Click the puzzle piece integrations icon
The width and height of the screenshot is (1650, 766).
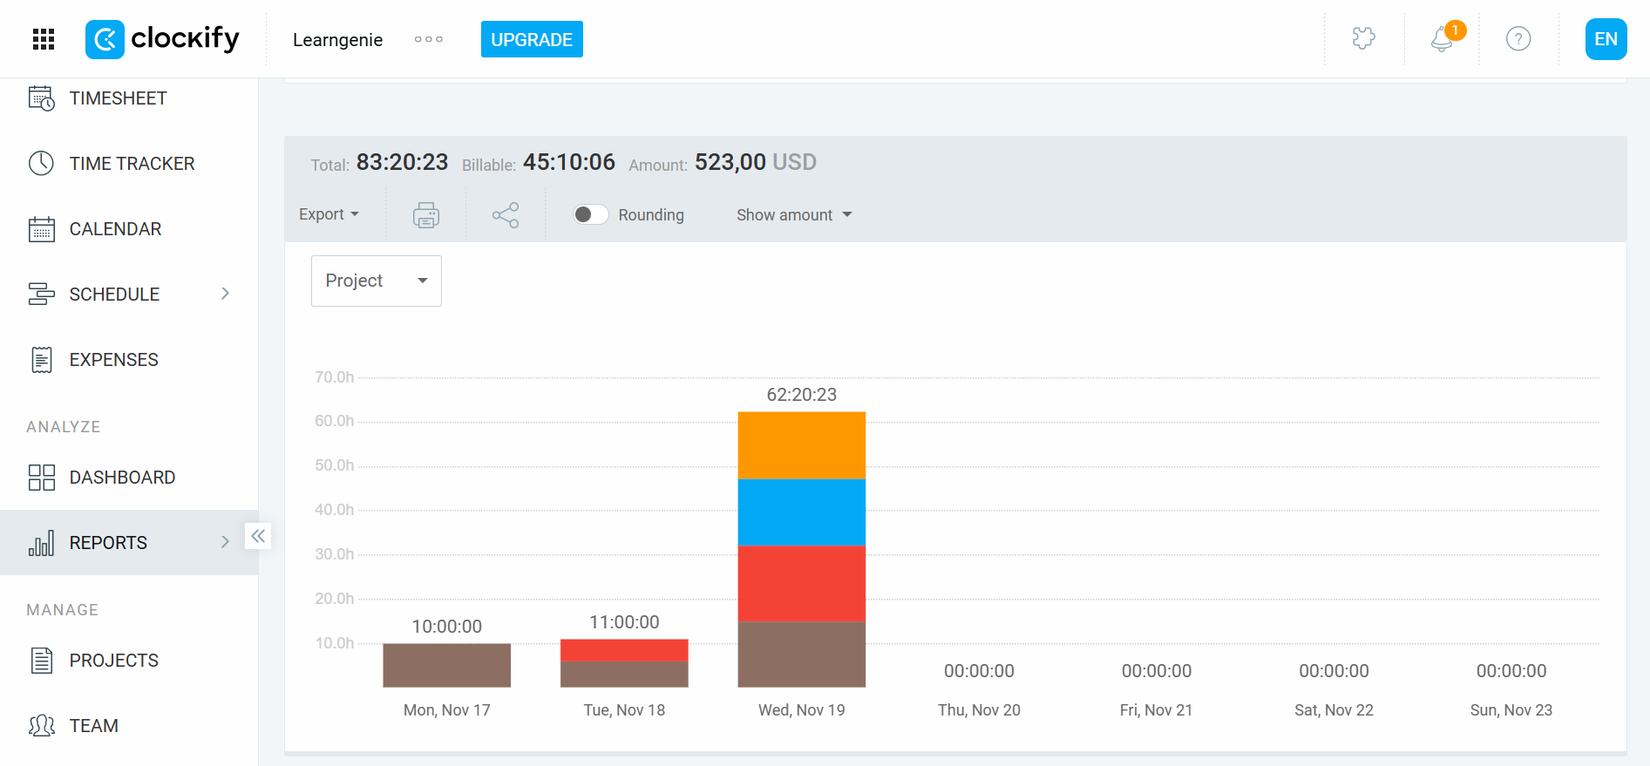coord(1363,39)
